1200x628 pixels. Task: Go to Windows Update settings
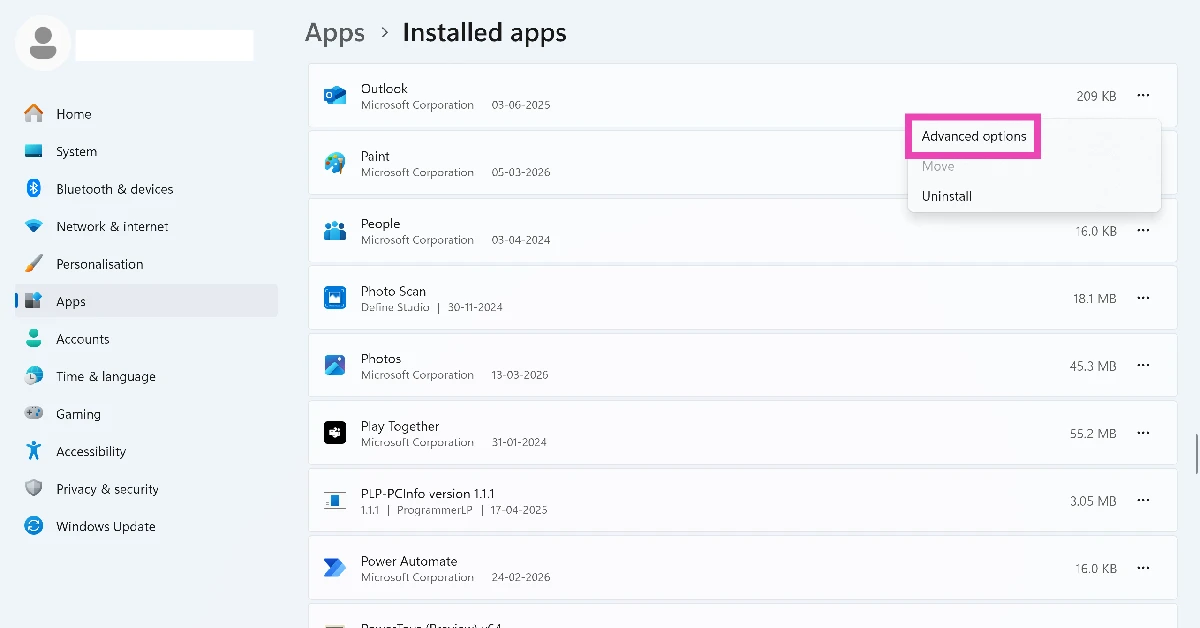pos(105,527)
